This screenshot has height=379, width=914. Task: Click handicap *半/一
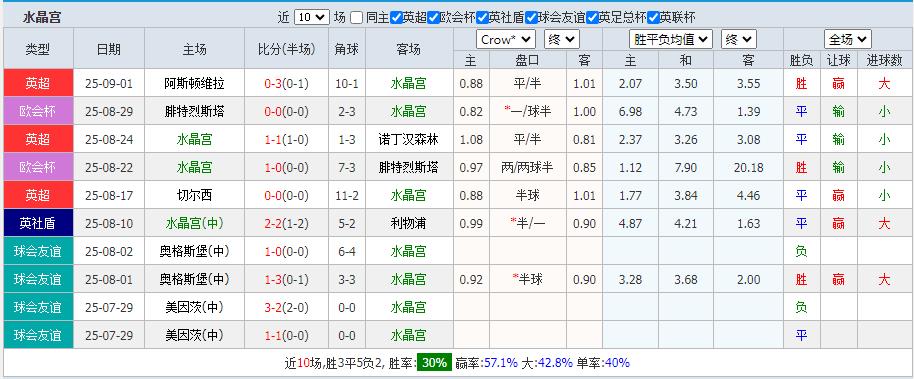[528, 223]
